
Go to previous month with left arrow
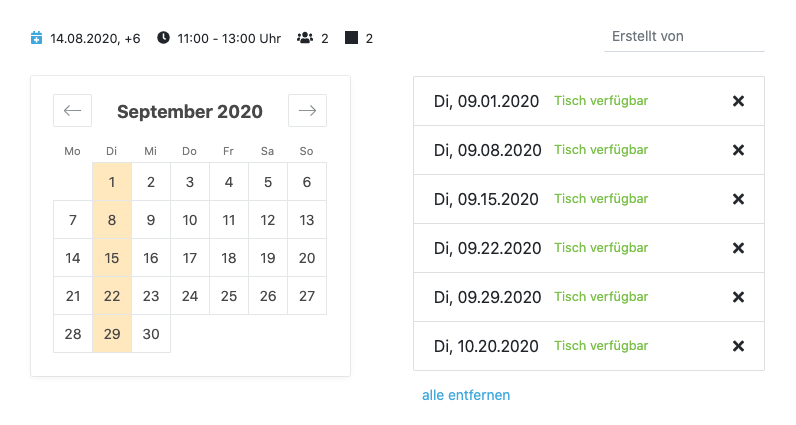[x=73, y=111]
